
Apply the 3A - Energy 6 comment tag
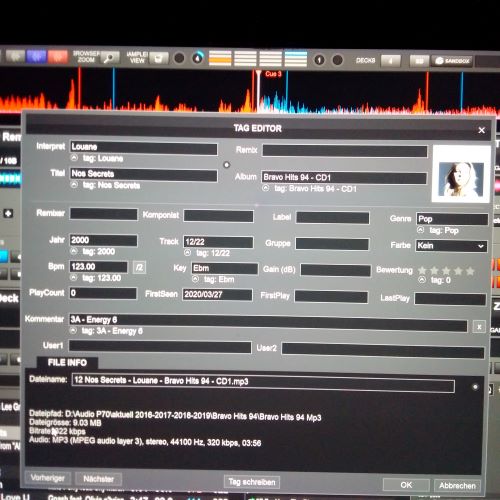74,330
